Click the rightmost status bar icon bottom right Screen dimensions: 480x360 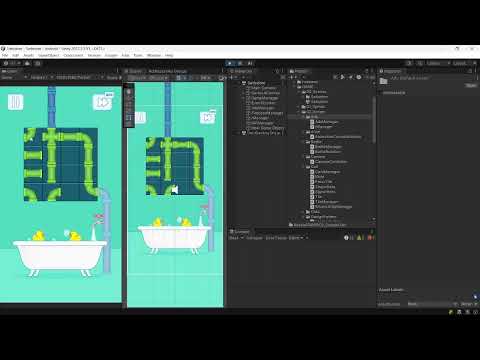click(476, 312)
